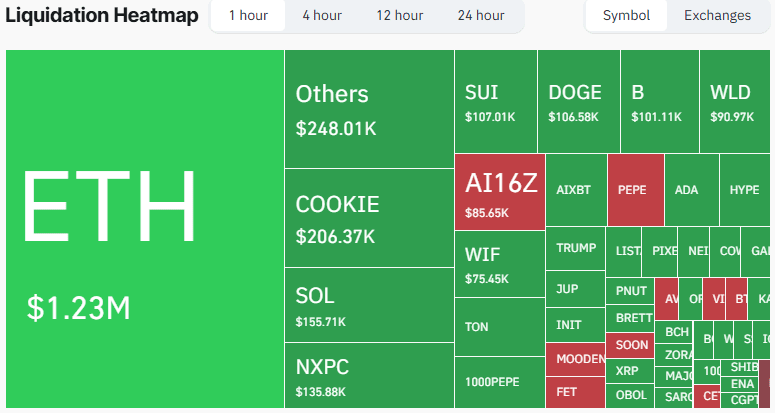Switch to the 4 hour timeframe
This screenshot has width=775, height=413.
(x=322, y=16)
